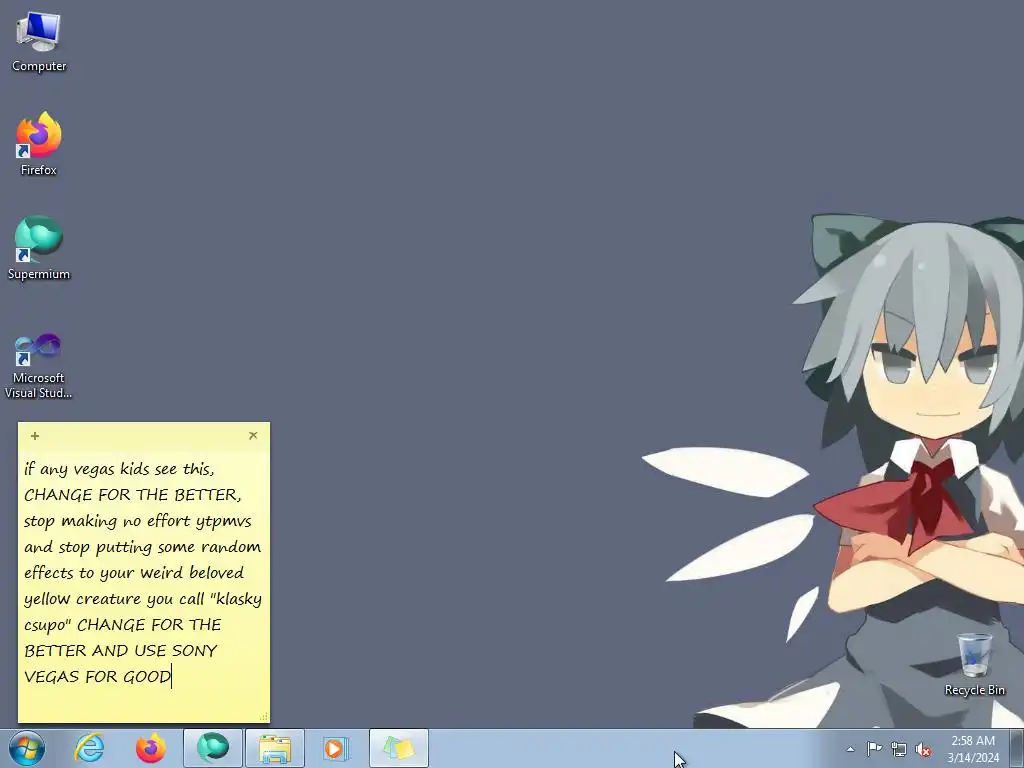Image resolution: width=1024 pixels, height=768 pixels.
Task: Click the line "if any vegas kids see this,"
Action: coord(119,469)
